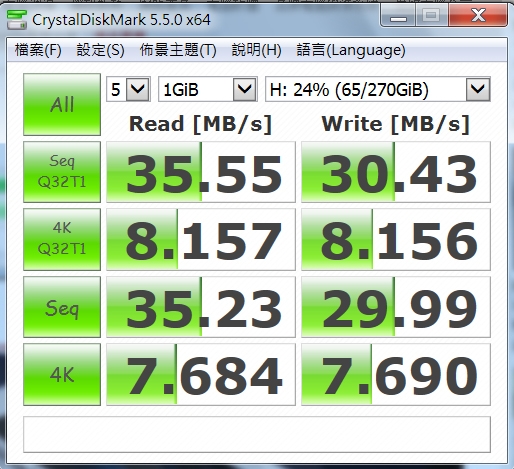Open the 檔案(F) menu
The width and height of the screenshot is (514, 469).
tap(38, 50)
